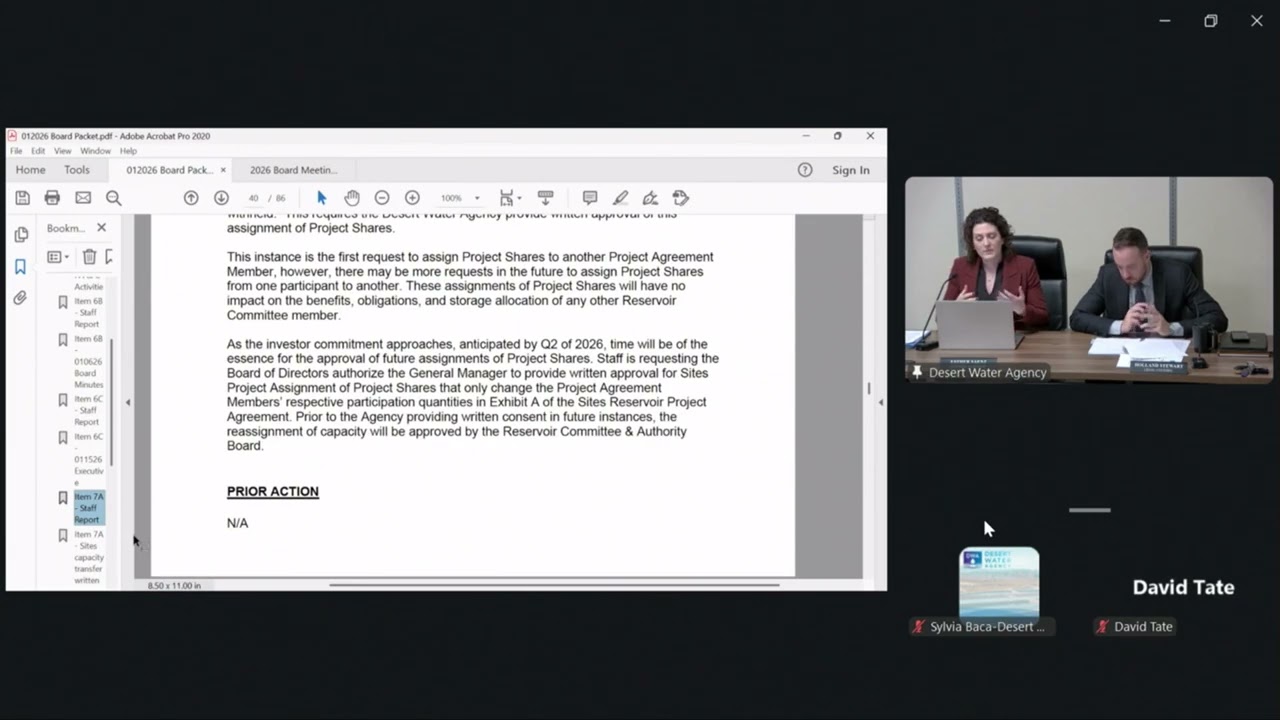Viewport: 1280px width, 720px height.
Task: Click the horizontal document scrollbar
Action: (x=554, y=585)
